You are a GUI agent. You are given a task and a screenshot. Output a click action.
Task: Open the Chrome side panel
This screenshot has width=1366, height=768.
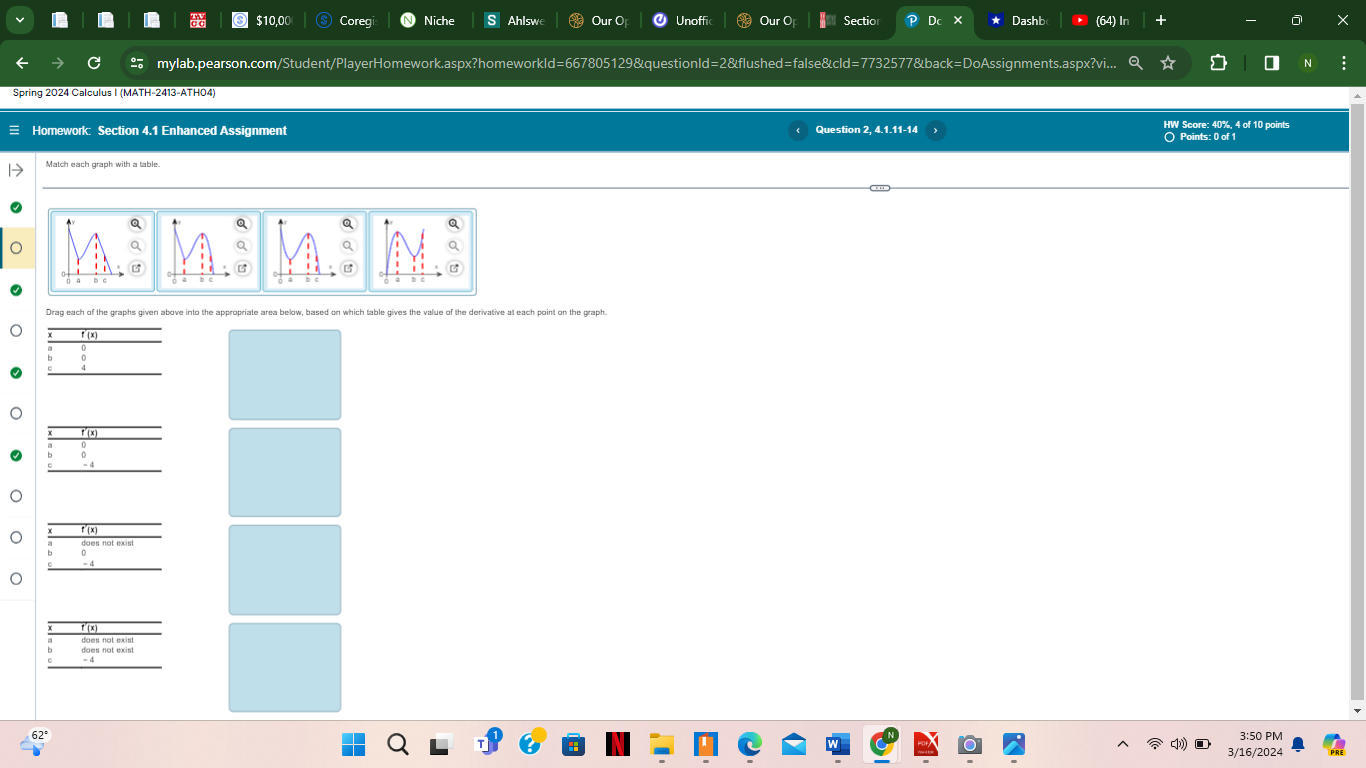tap(1271, 63)
